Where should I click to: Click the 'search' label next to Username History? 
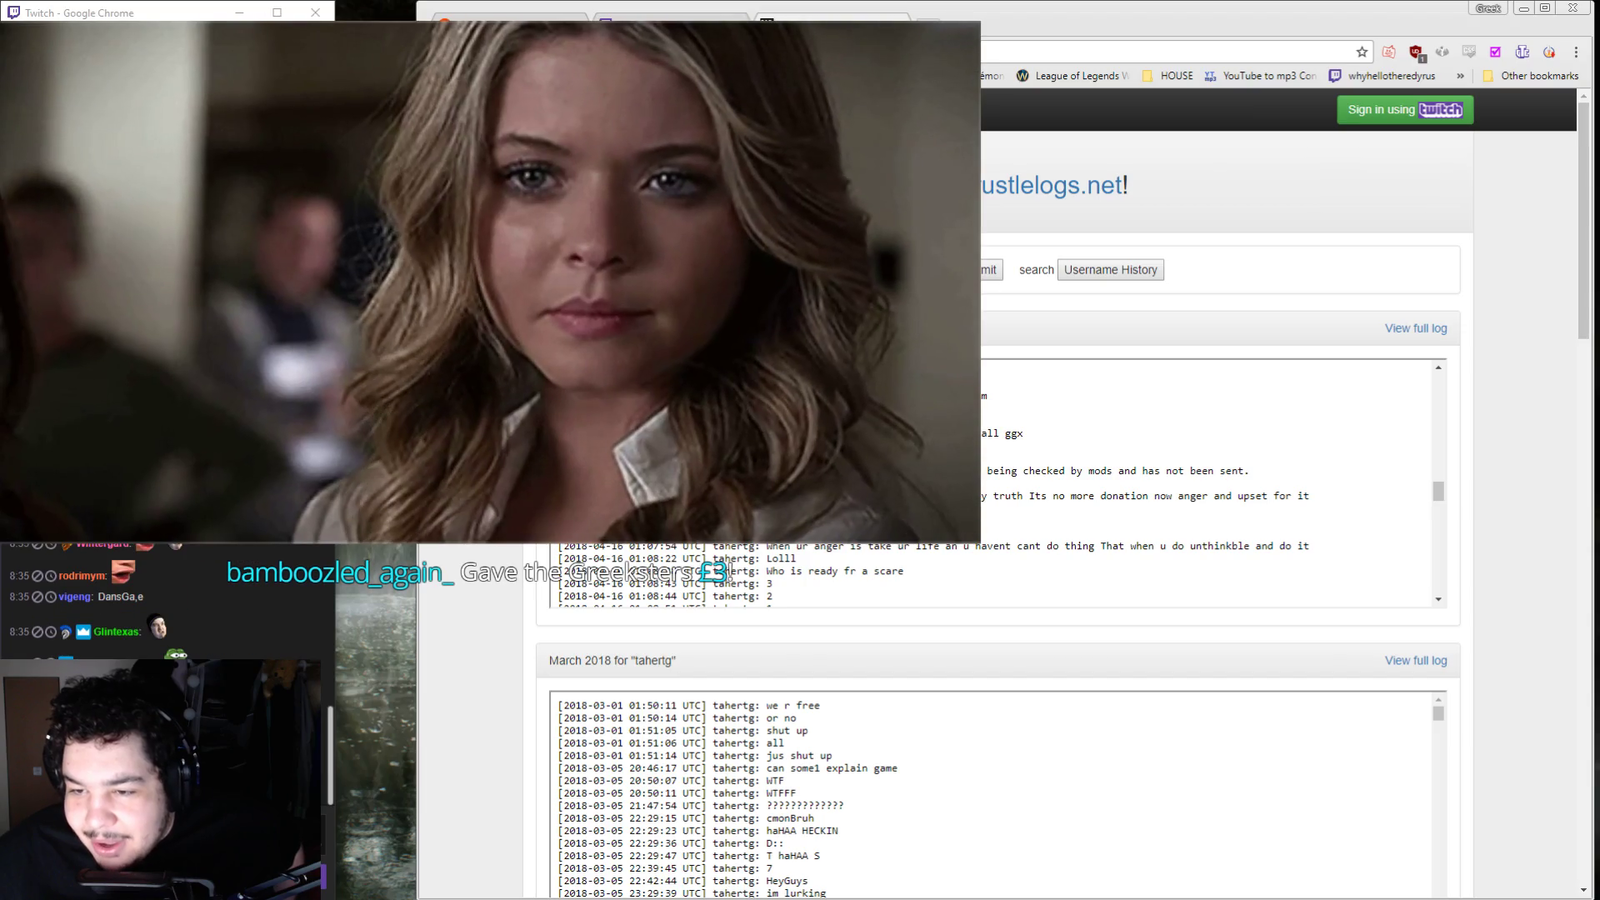point(1036,270)
